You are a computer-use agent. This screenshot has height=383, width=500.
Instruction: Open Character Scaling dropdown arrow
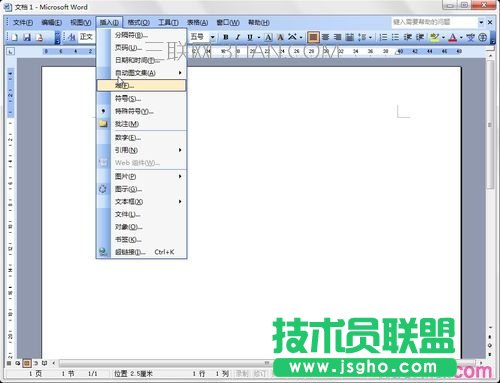click(301, 37)
